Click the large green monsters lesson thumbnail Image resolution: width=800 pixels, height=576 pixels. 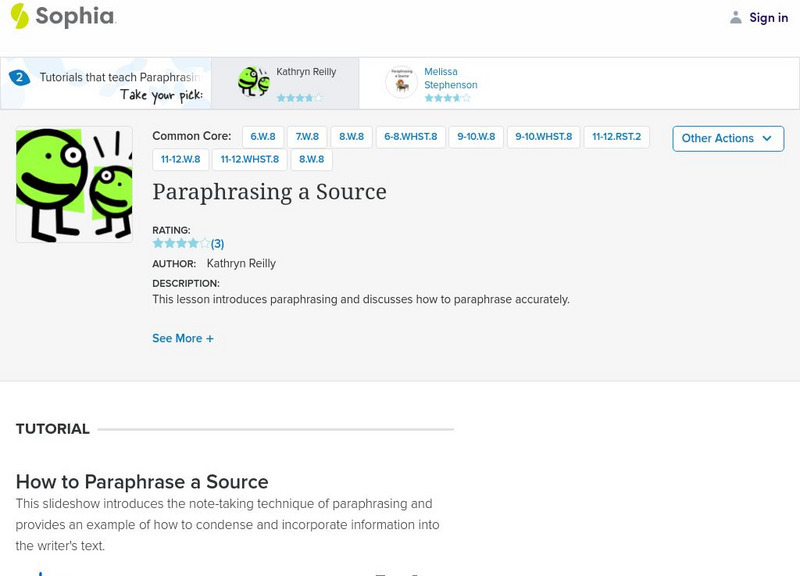click(74, 184)
